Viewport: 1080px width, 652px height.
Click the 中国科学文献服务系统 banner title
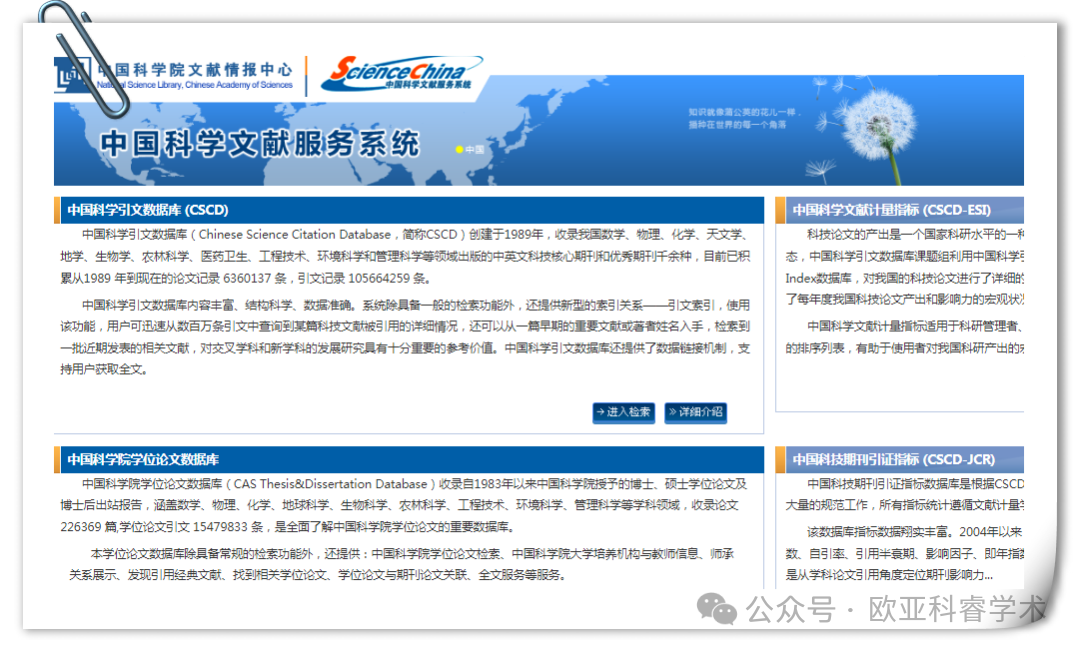point(260,144)
